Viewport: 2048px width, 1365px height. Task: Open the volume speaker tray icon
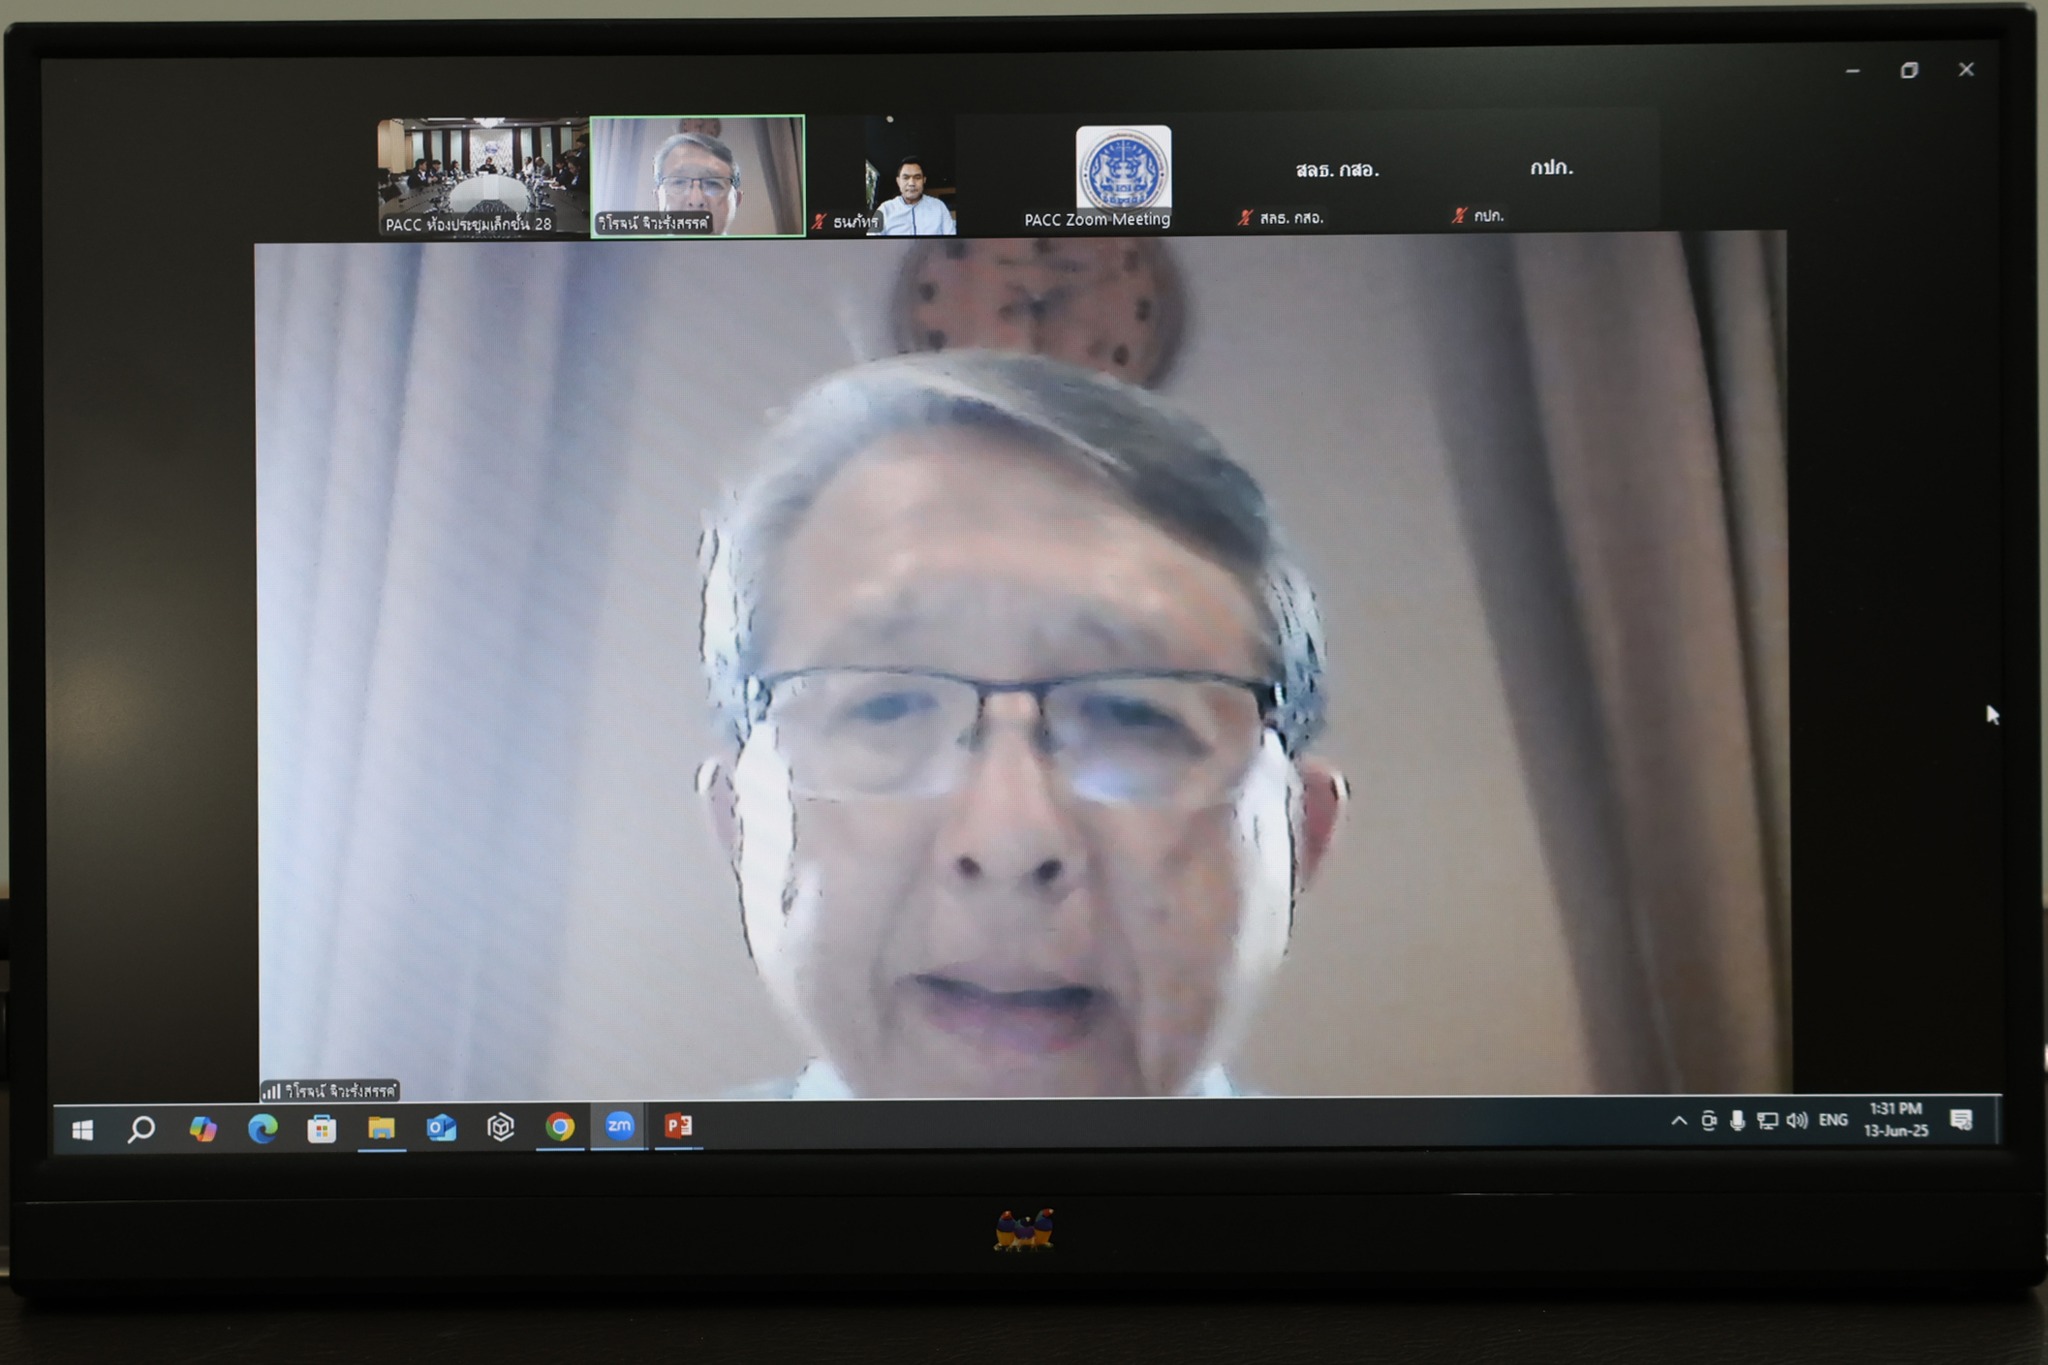[x=1797, y=1121]
